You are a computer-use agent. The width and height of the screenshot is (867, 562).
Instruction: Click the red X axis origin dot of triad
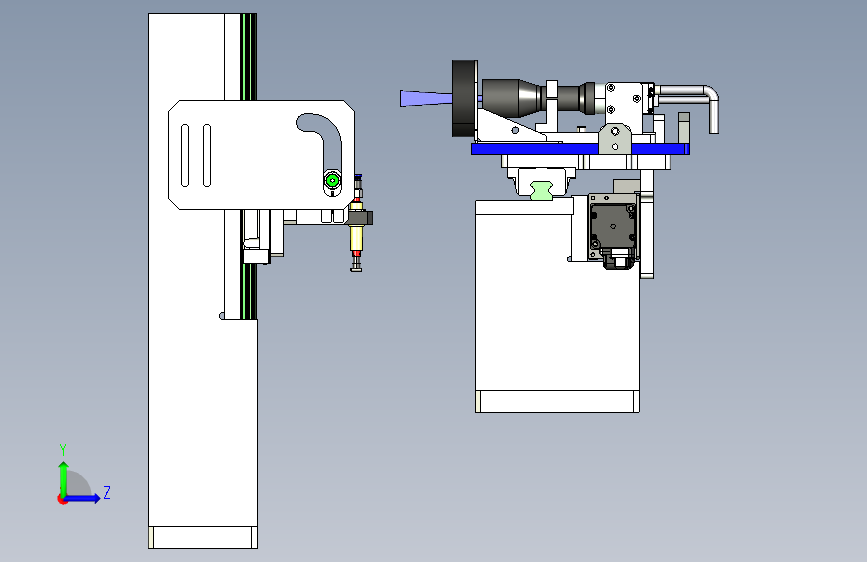coord(61,499)
